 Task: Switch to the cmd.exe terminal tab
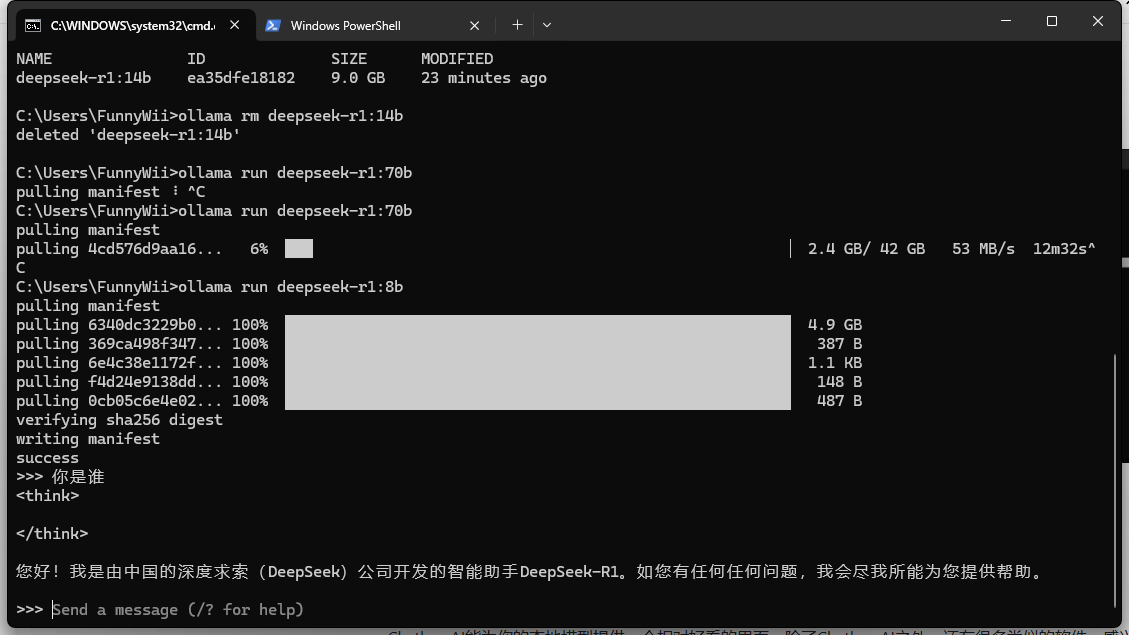coord(134,25)
